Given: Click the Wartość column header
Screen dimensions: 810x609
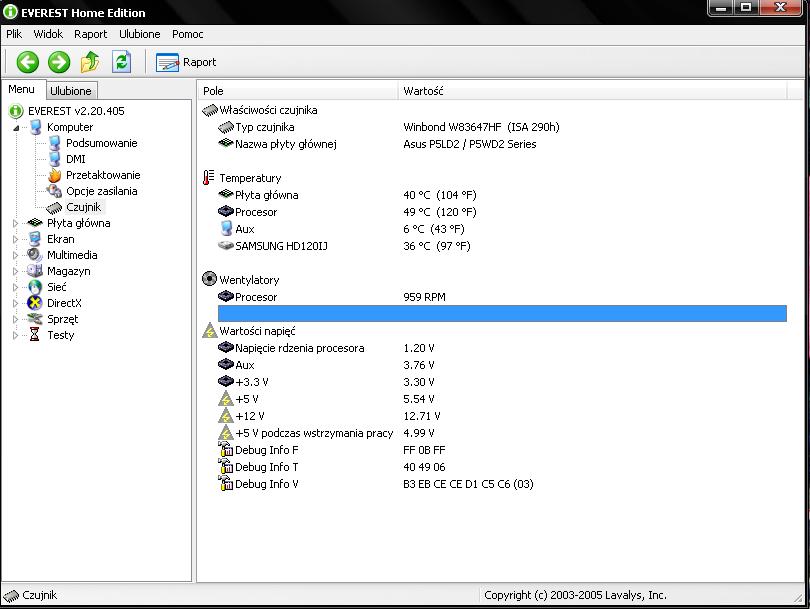Looking at the screenshot, I should click(592, 91).
